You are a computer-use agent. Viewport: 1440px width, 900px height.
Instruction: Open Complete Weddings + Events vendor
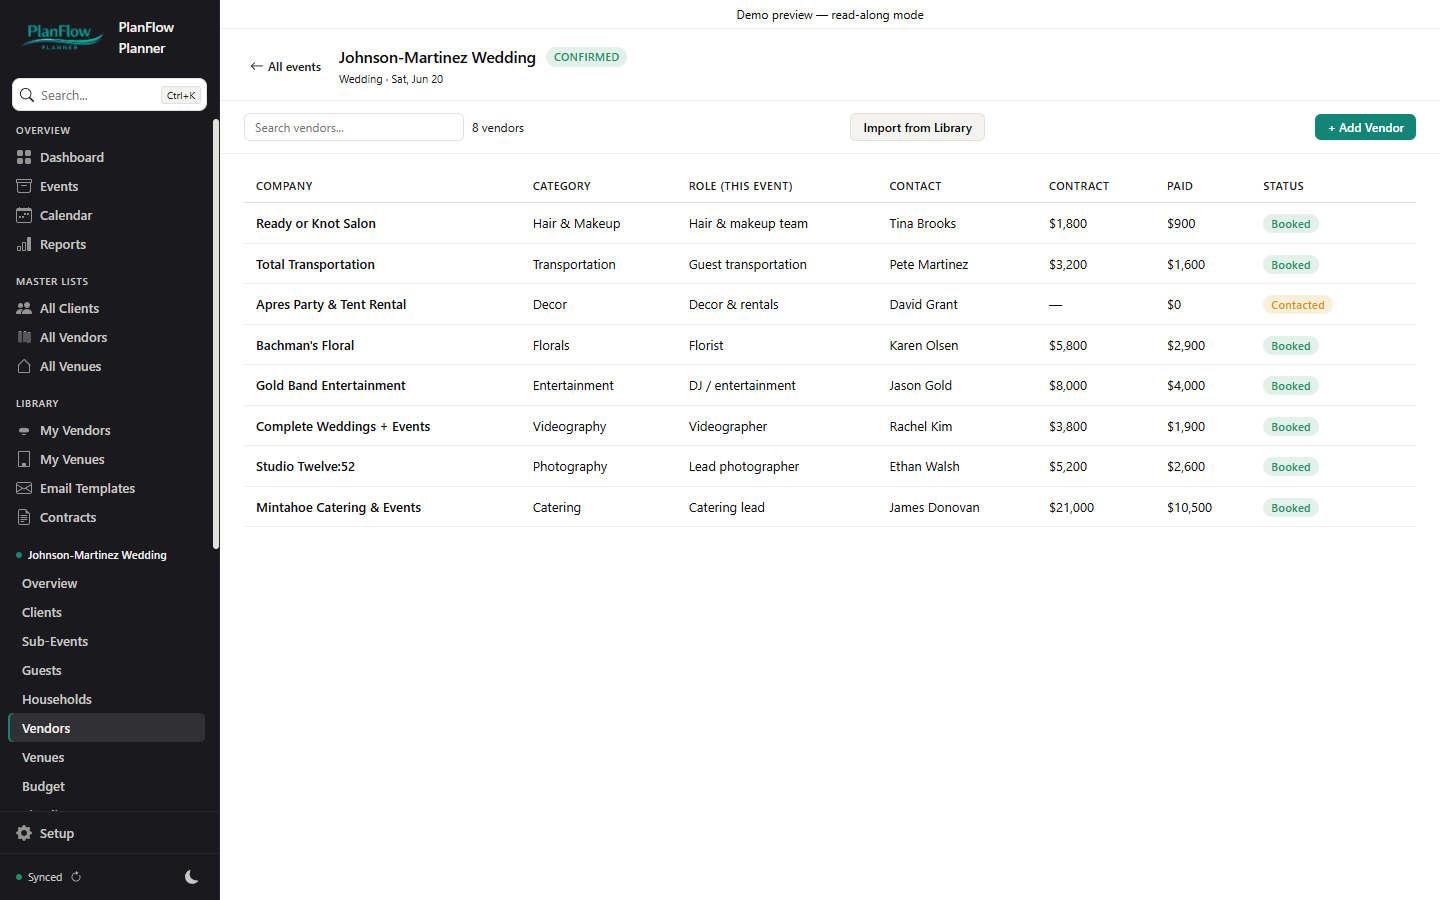coord(343,426)
